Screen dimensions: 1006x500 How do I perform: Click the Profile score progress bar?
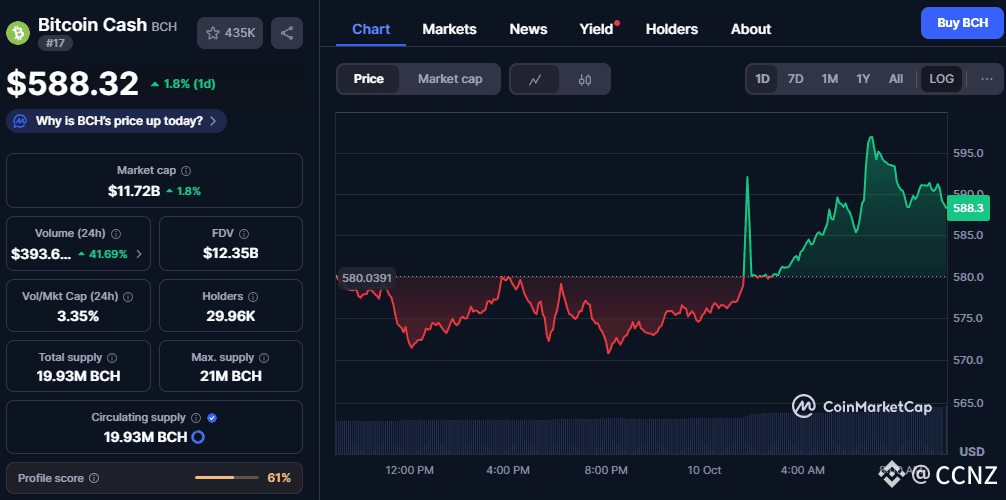pos(228,478)
